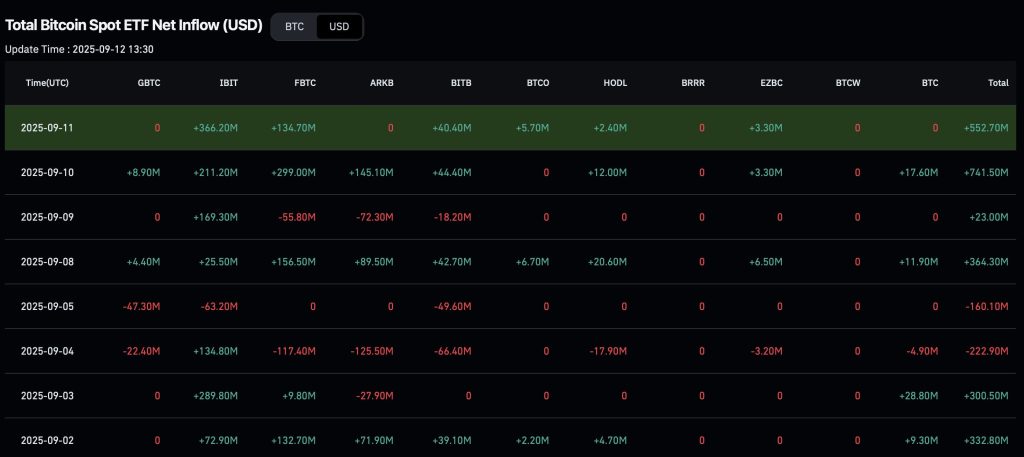
Task: Click the HODL column header
Action: point(615,83)
